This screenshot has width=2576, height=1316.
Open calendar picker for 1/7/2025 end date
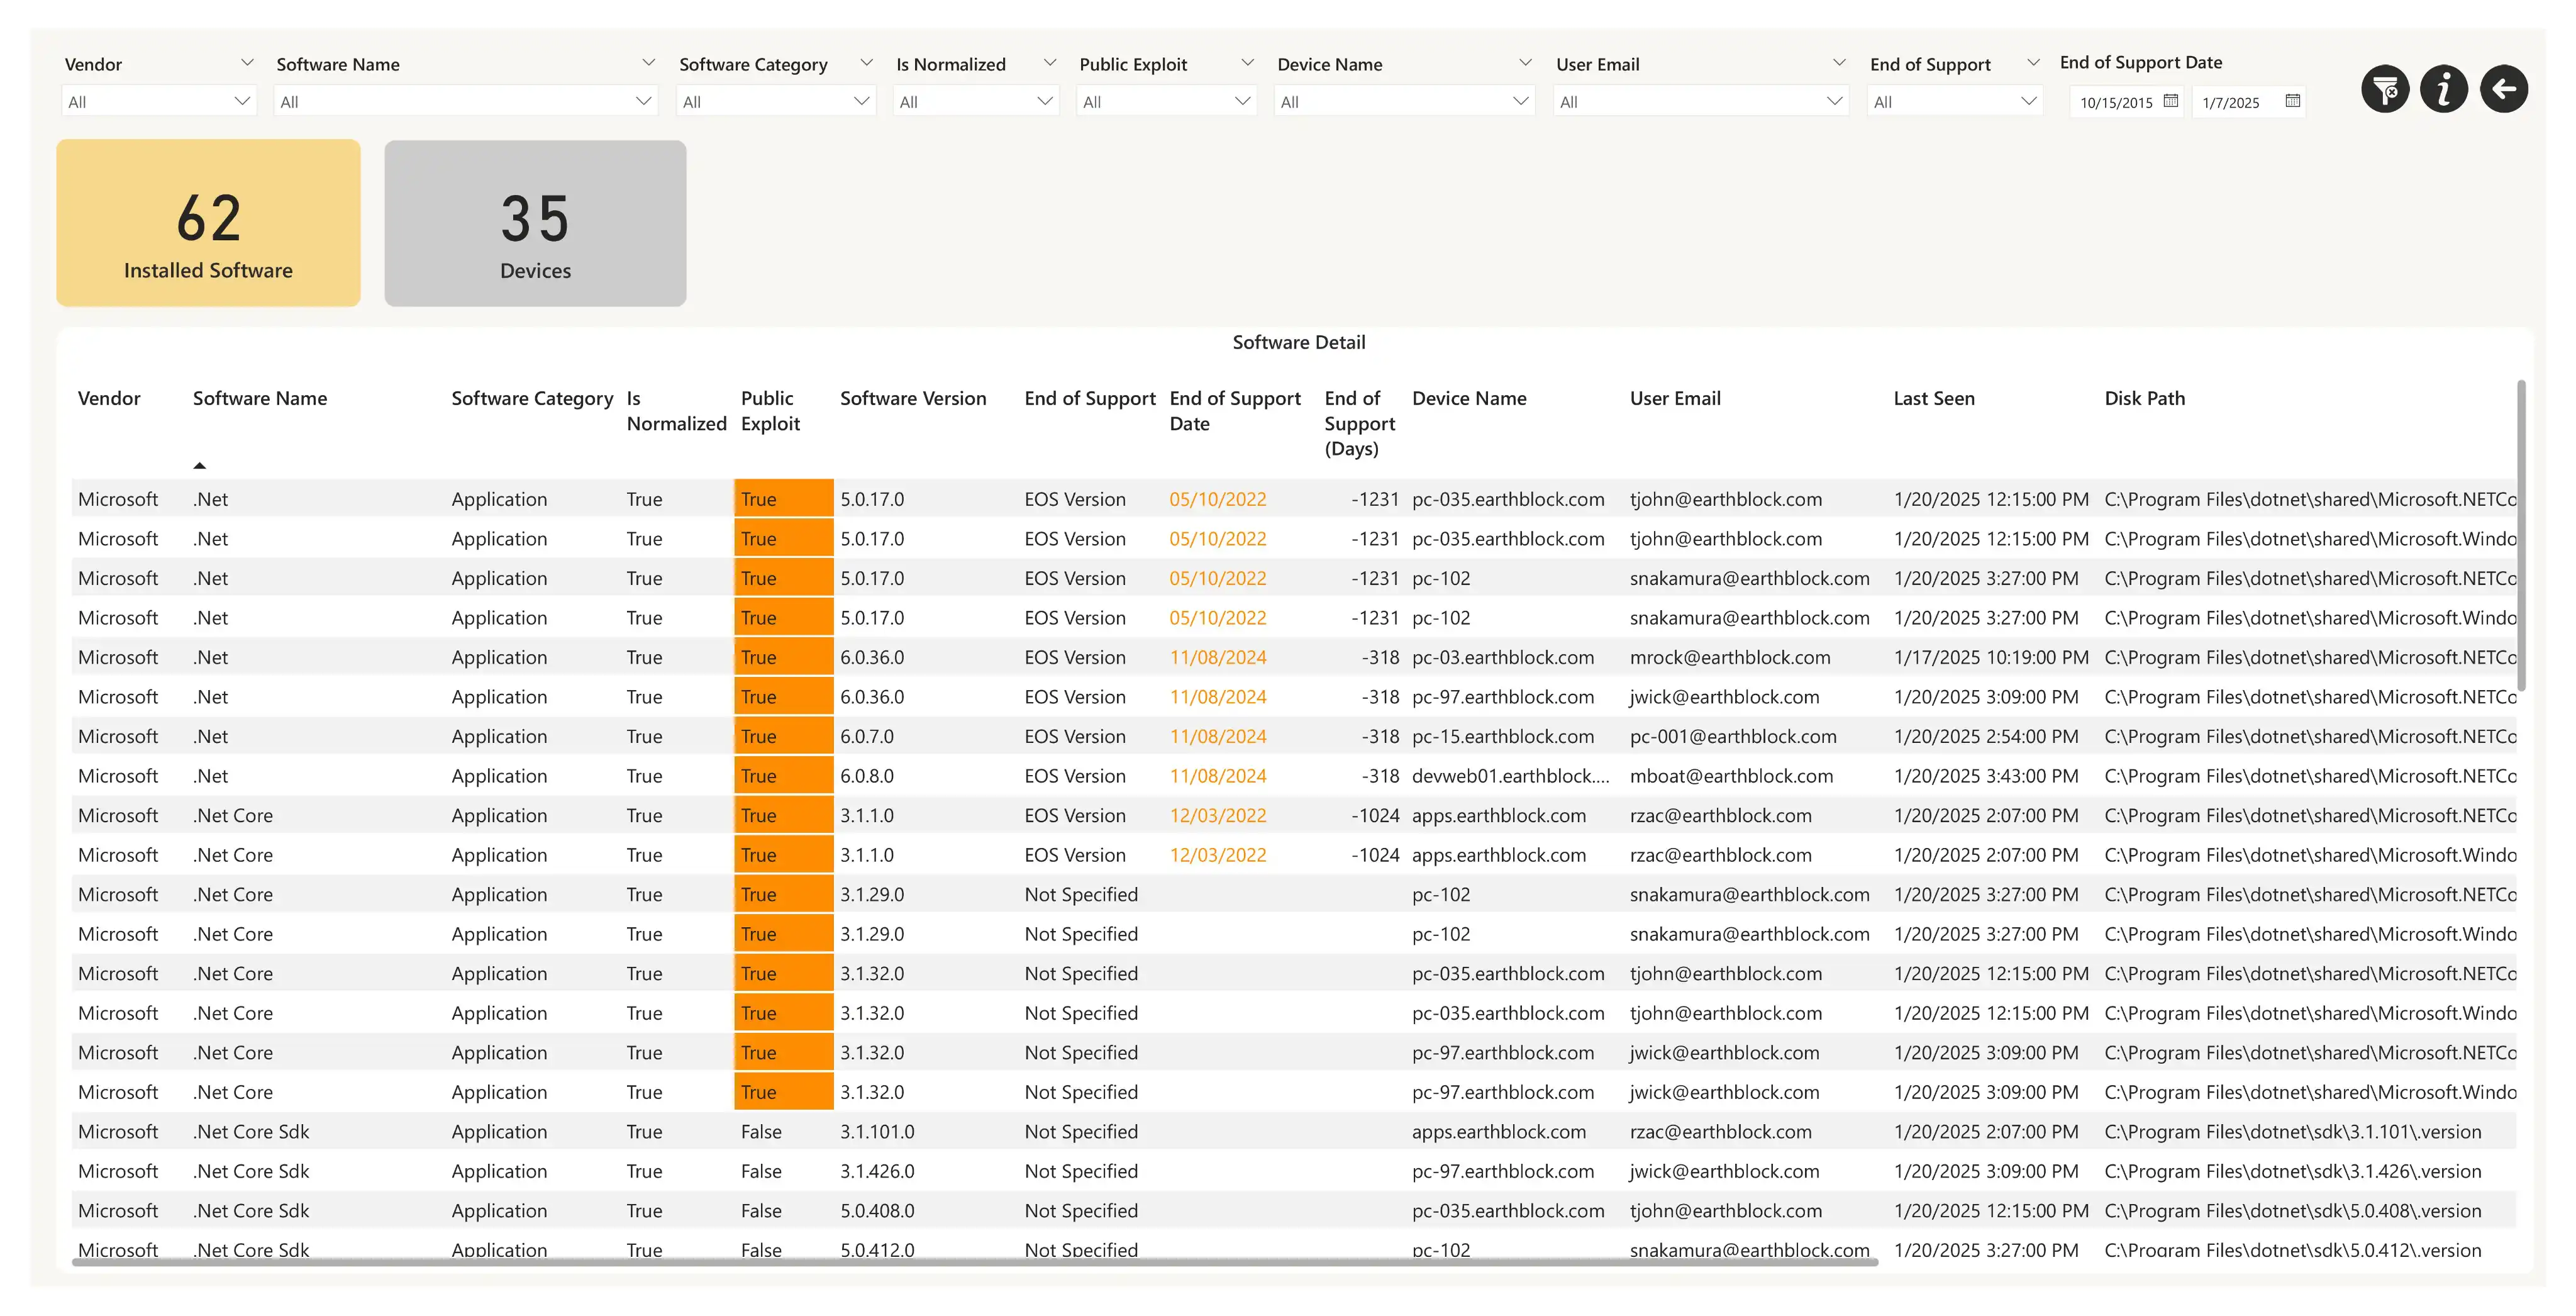tap(2293, 101)
